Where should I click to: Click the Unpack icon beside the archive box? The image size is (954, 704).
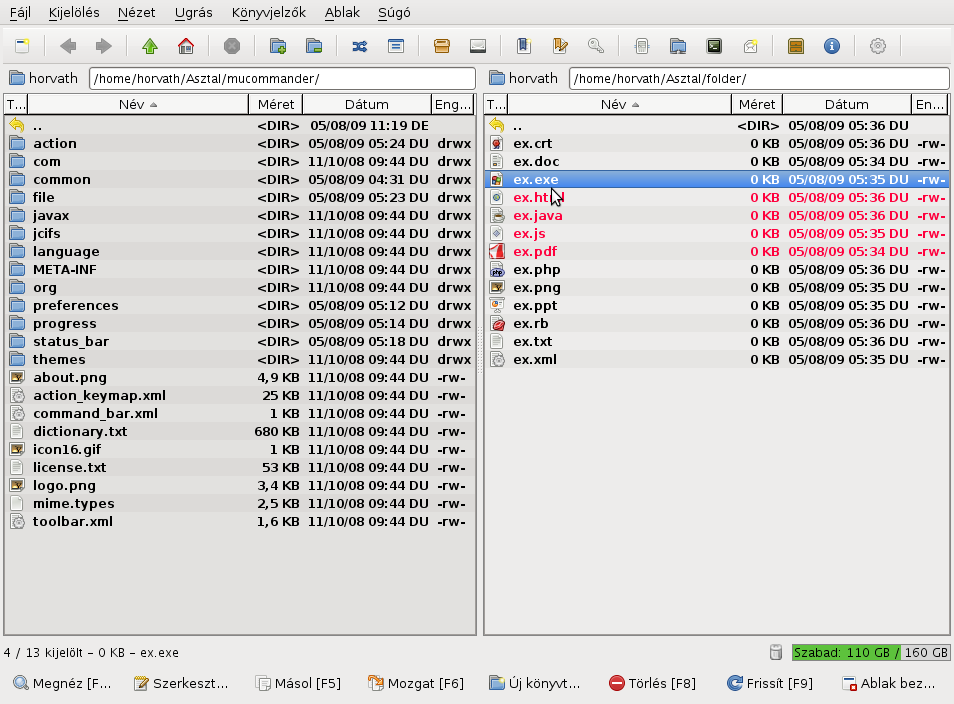(x=478, y=46)
